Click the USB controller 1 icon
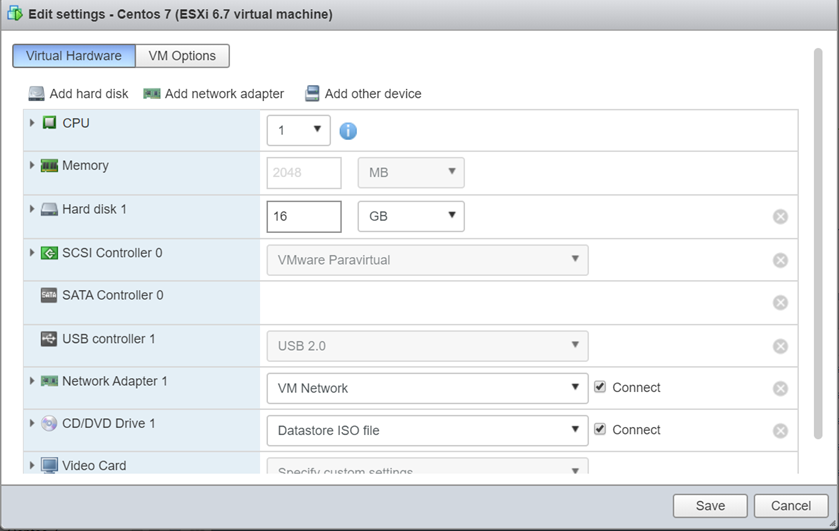 click(x=49, y=339)
